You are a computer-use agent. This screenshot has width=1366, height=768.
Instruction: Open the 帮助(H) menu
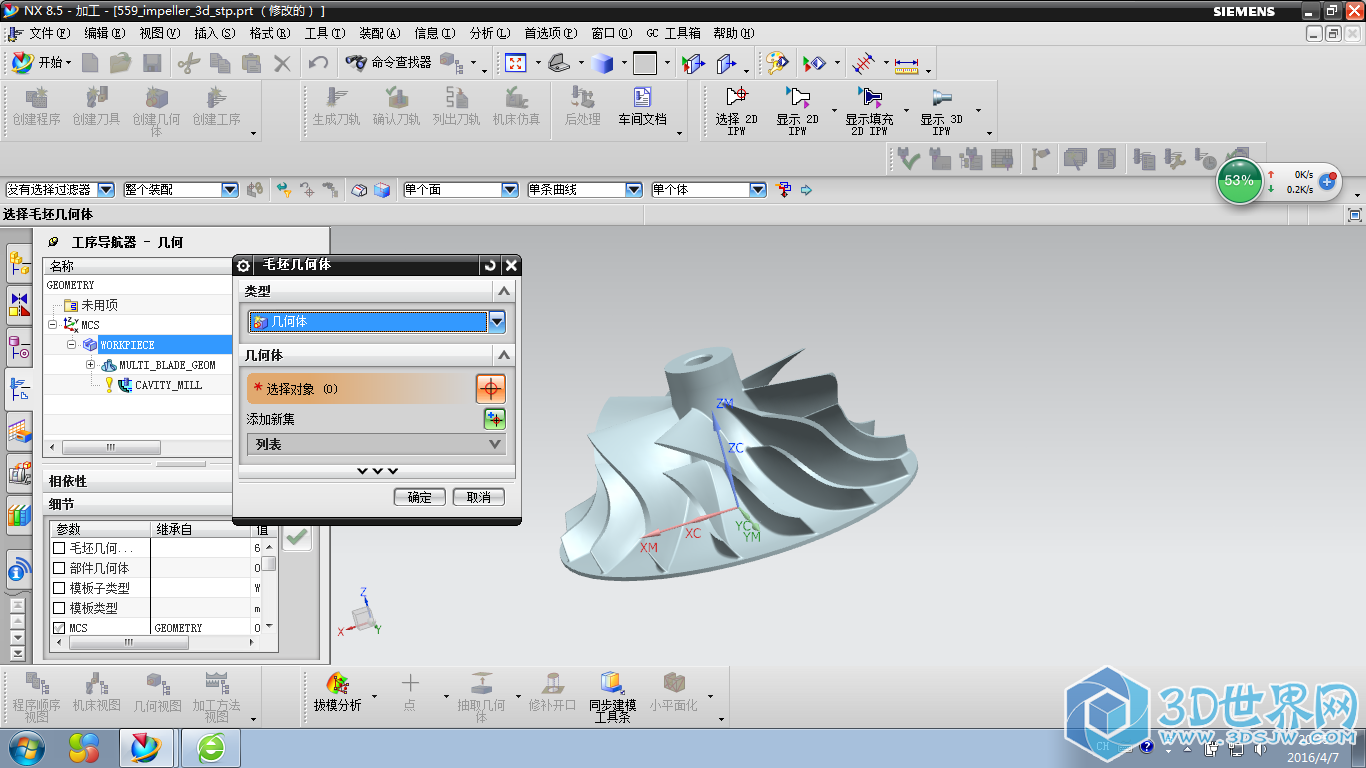click(734, 33)
